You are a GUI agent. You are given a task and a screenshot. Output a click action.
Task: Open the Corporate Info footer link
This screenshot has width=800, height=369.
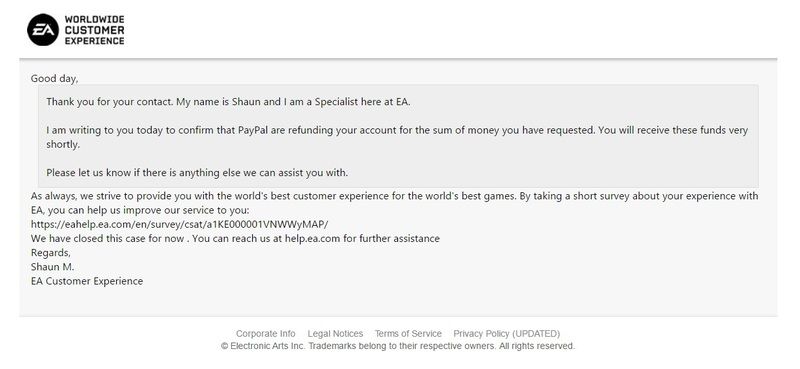click(x=265, y=333)
